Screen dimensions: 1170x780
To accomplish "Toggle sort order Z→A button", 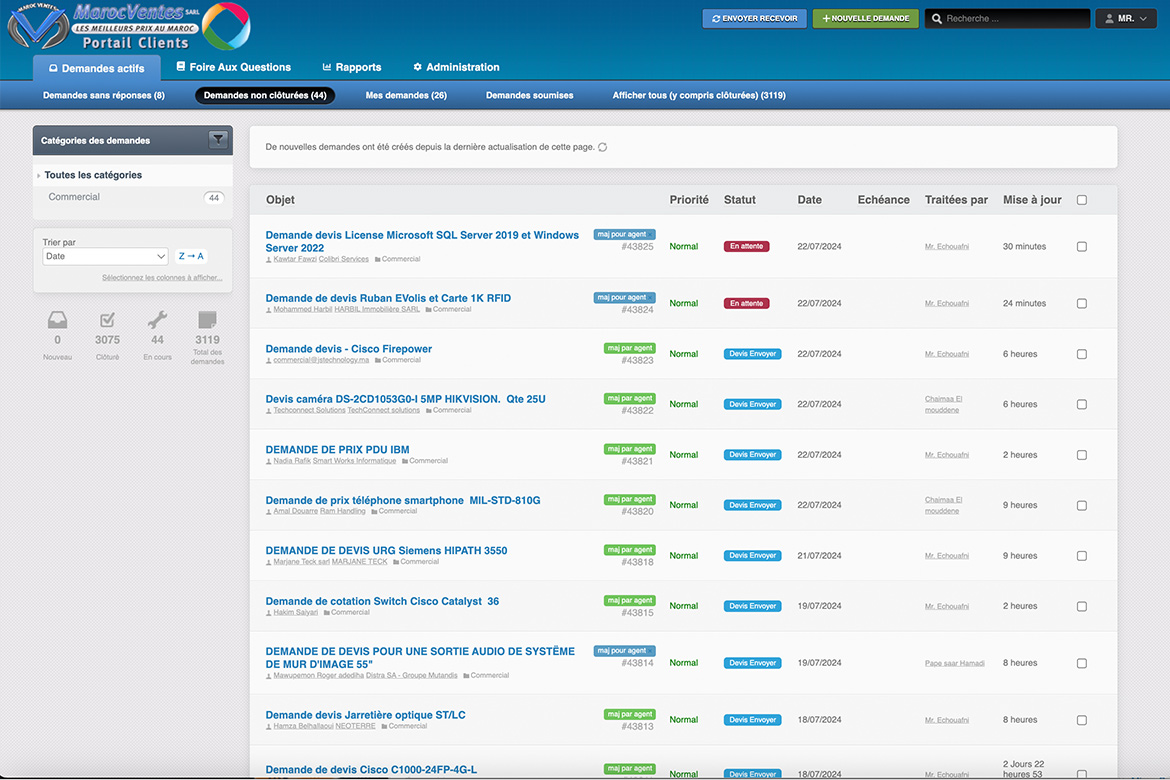I will (191, 256).
